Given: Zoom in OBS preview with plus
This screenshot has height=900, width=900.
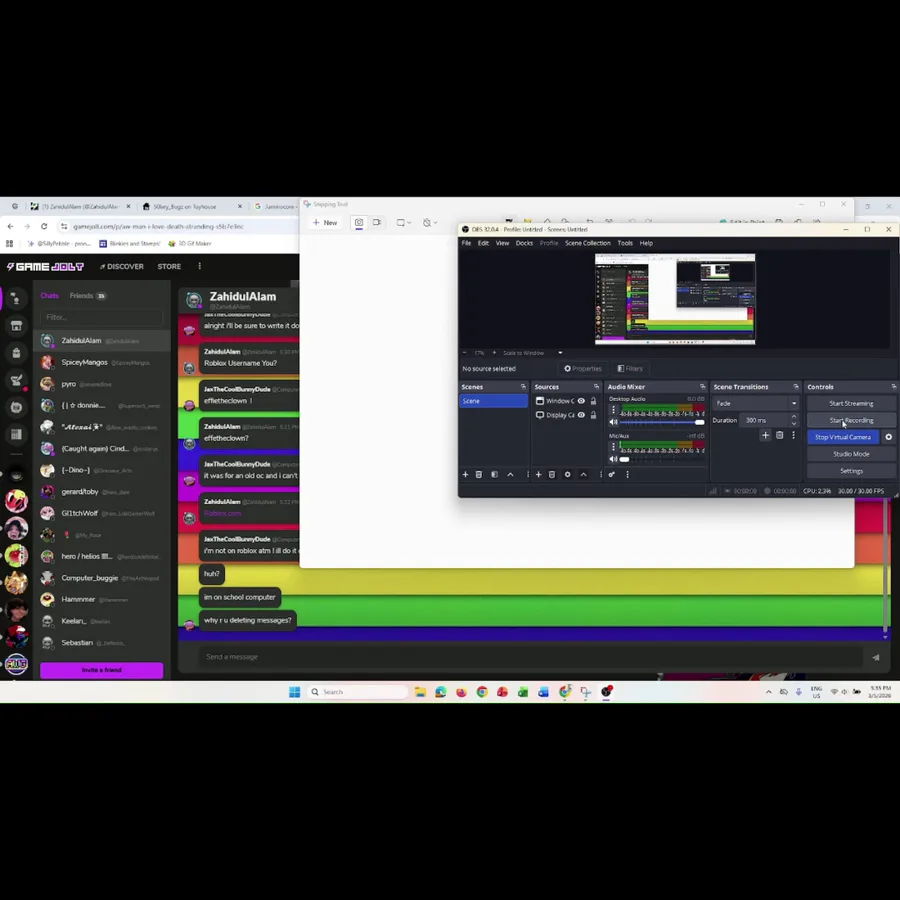Looking at the screenshot, I should click(x=494, y=353).
